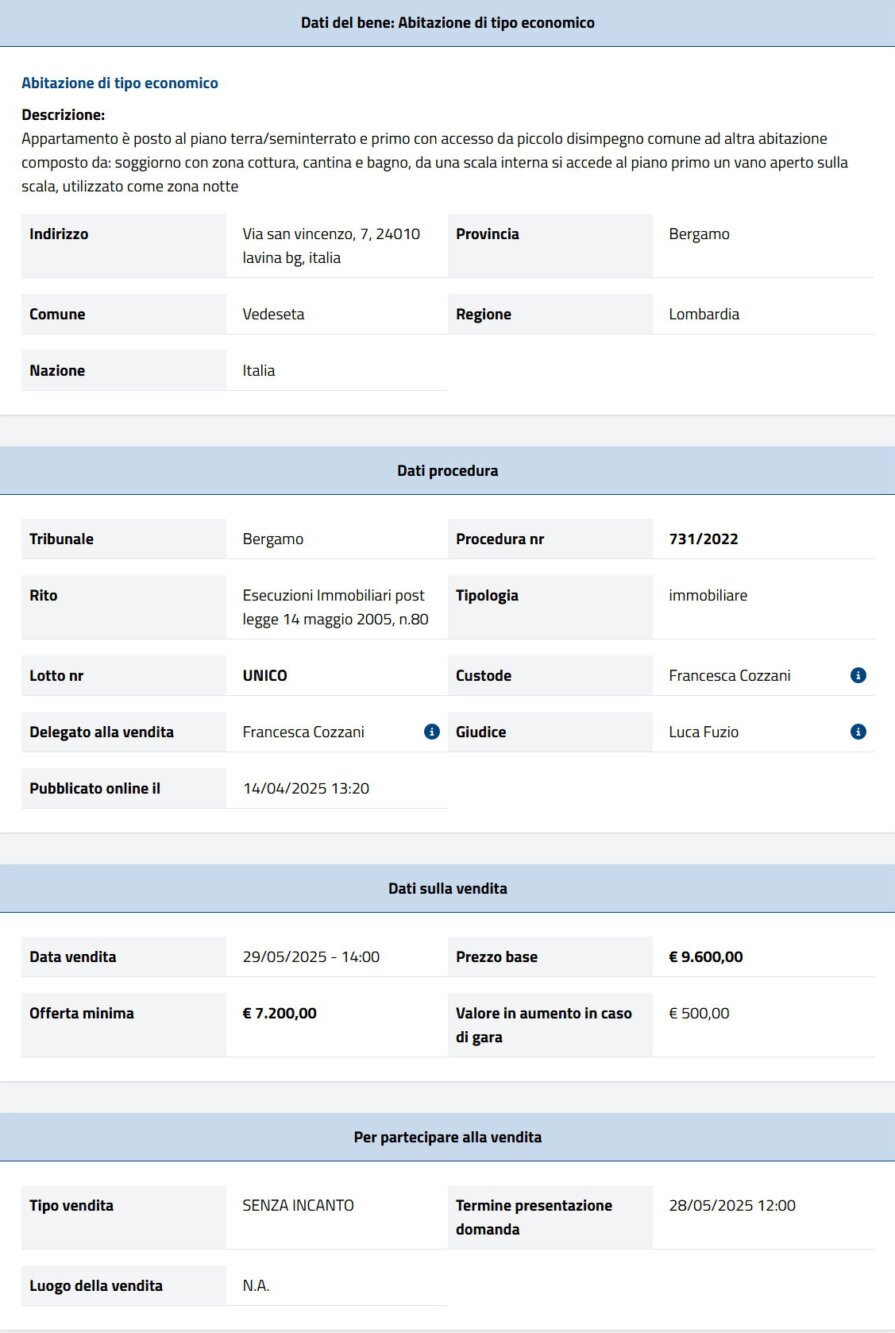Select address 'Via san vincenzo, 7, 24010'
This screenshot has height=1333, width=895.
point(331,234)
